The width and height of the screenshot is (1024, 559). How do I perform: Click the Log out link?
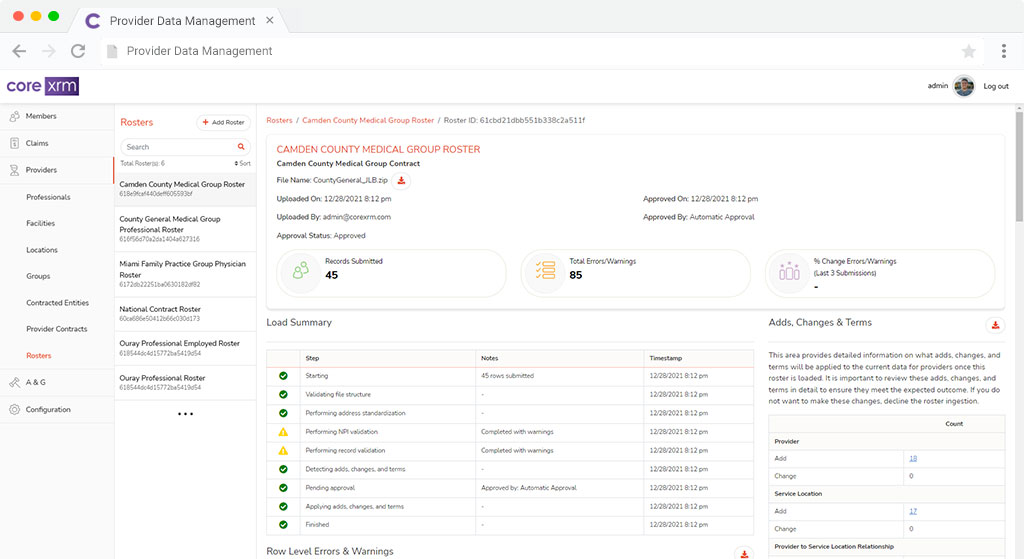pyautogui.click(x=996, y=86)
